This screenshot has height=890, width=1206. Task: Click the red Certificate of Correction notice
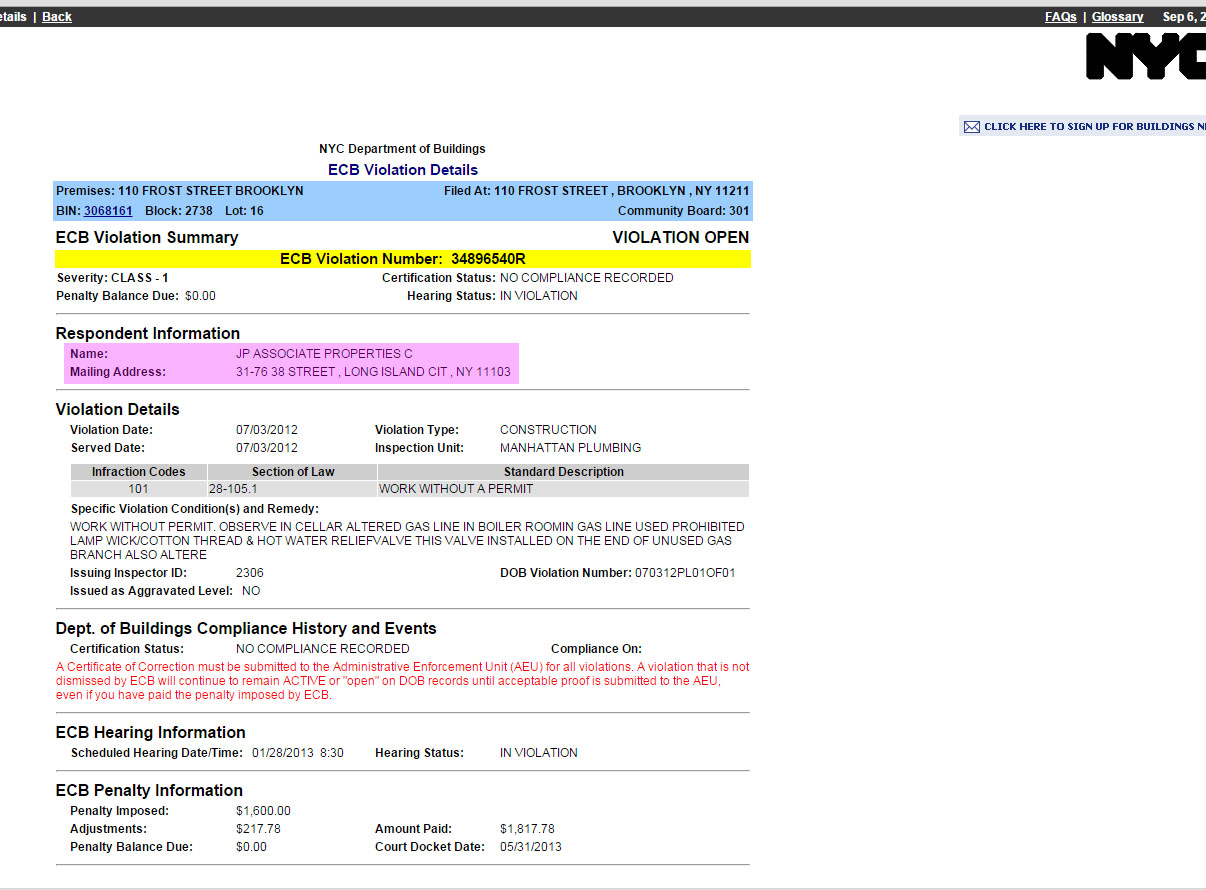click(x=402, y=681)
